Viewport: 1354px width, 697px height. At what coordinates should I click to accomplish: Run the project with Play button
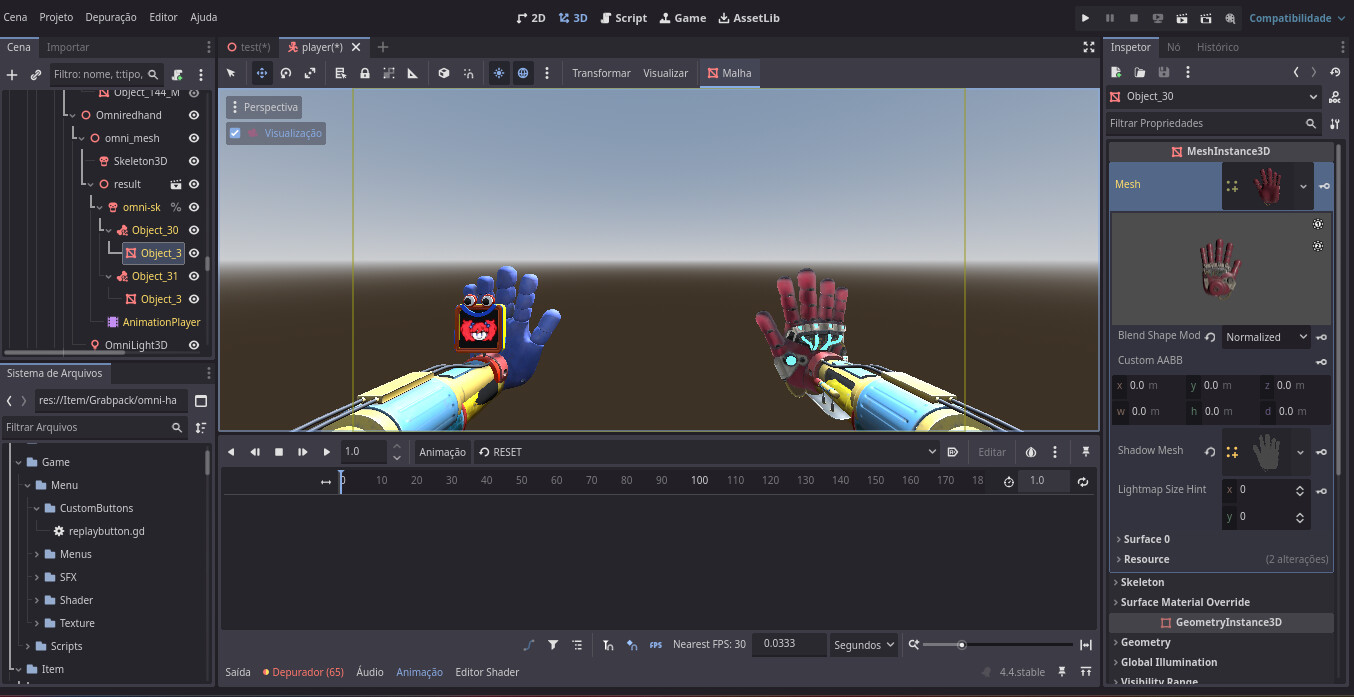1086,18
